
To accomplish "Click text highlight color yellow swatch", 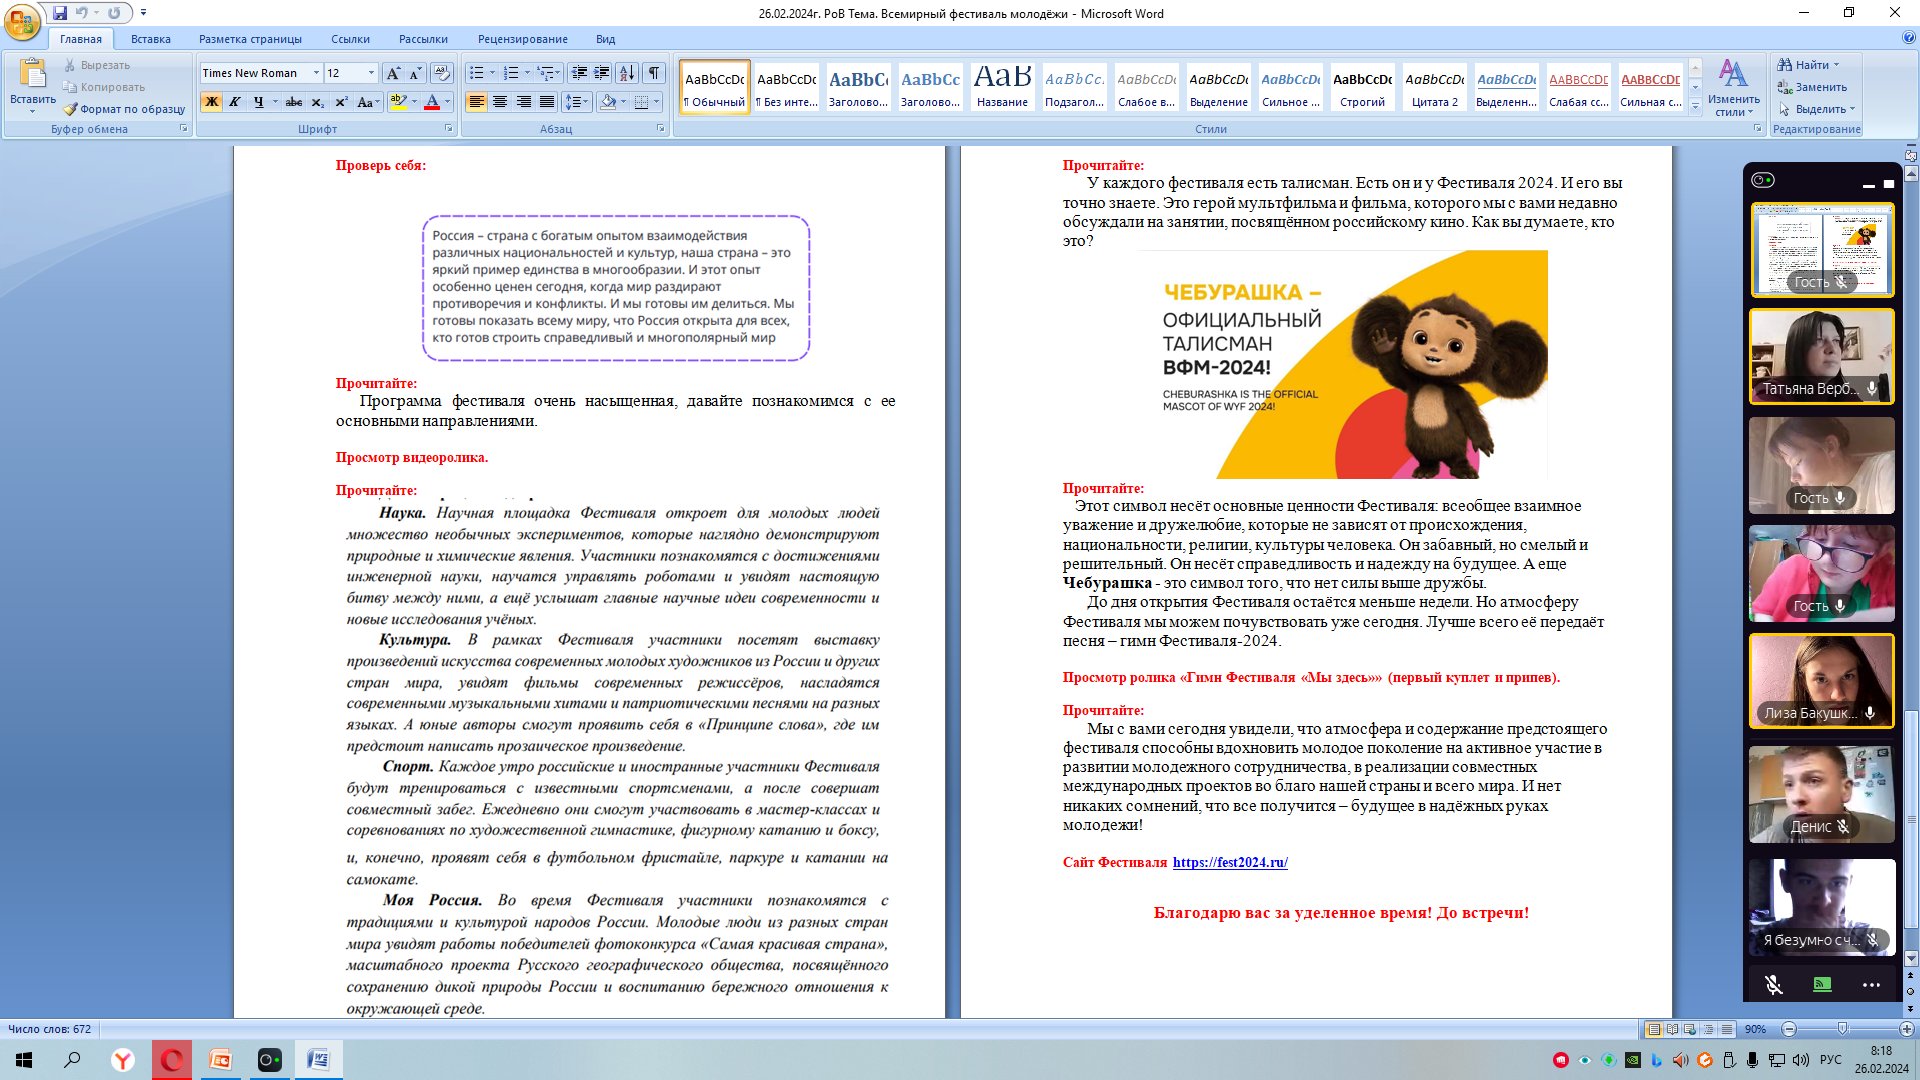I will point(399,102).
